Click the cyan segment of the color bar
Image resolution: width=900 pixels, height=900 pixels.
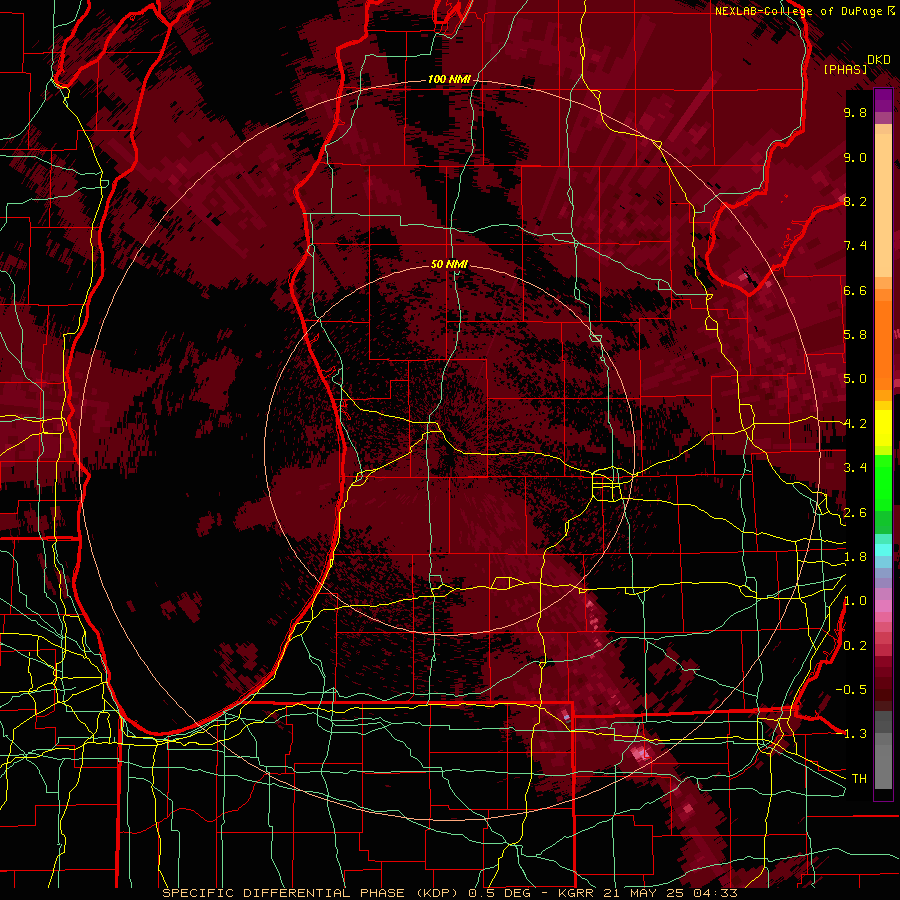883,550
